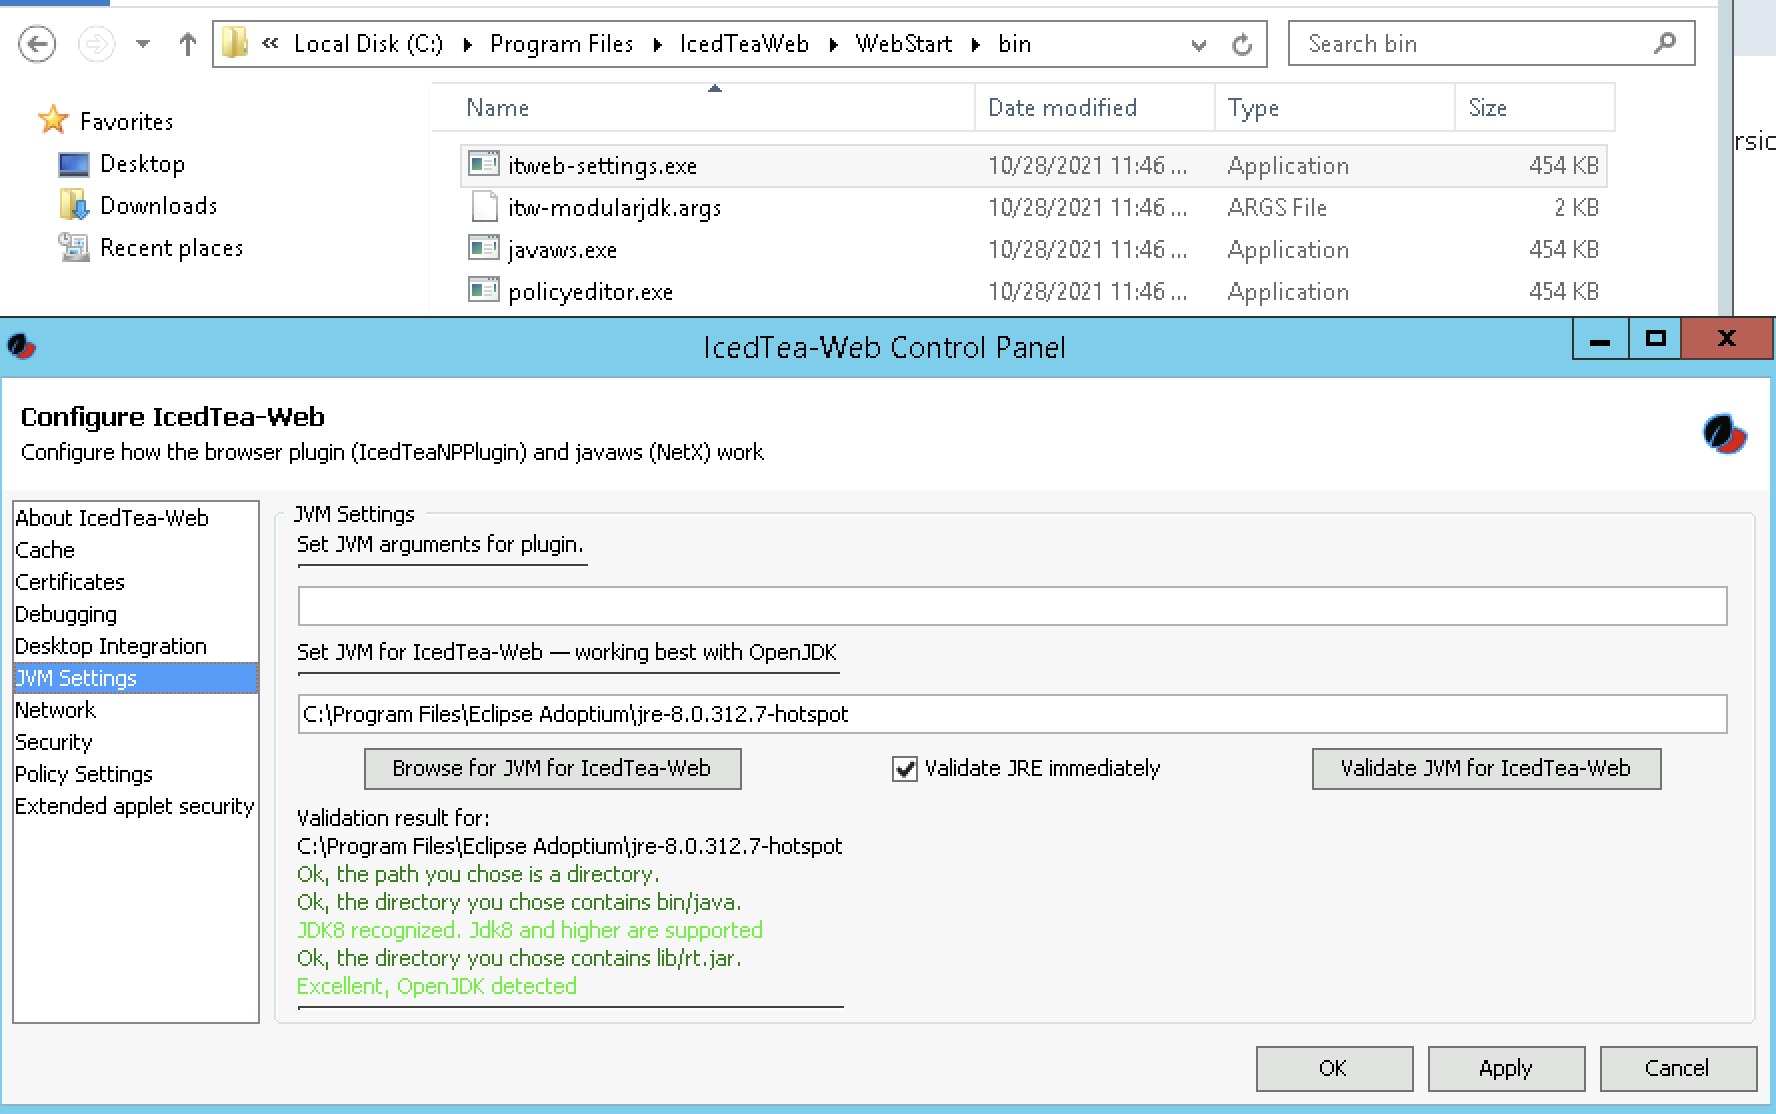
Task: Open Downloads in Favorites
Action: pyautogui.click(x=158, y=206)
